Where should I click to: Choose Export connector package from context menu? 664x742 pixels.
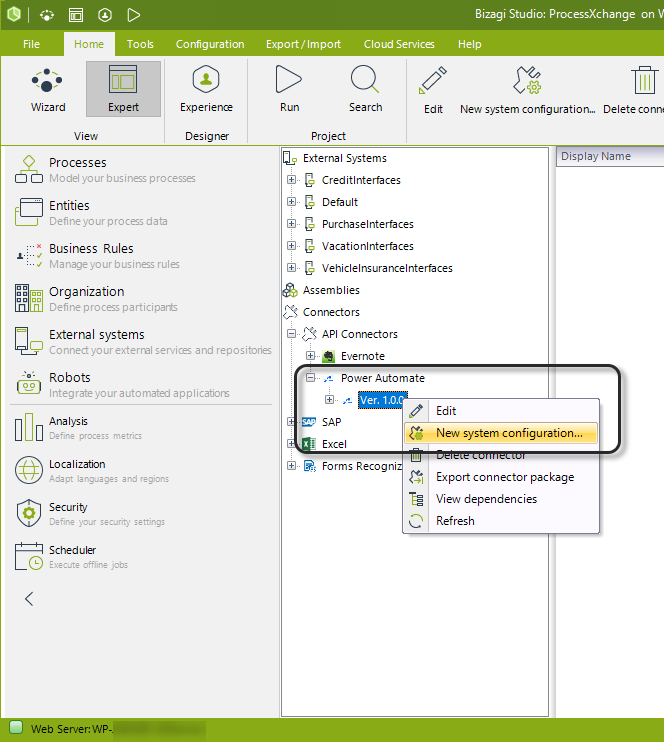[x=501, y=477]
